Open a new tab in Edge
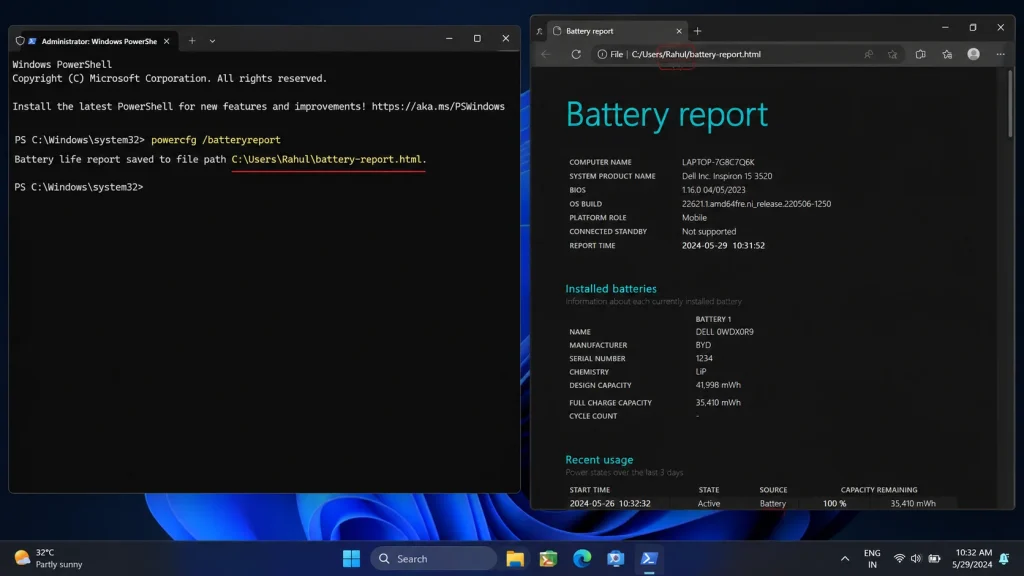The image size is (1024, 576). (697, 31)
